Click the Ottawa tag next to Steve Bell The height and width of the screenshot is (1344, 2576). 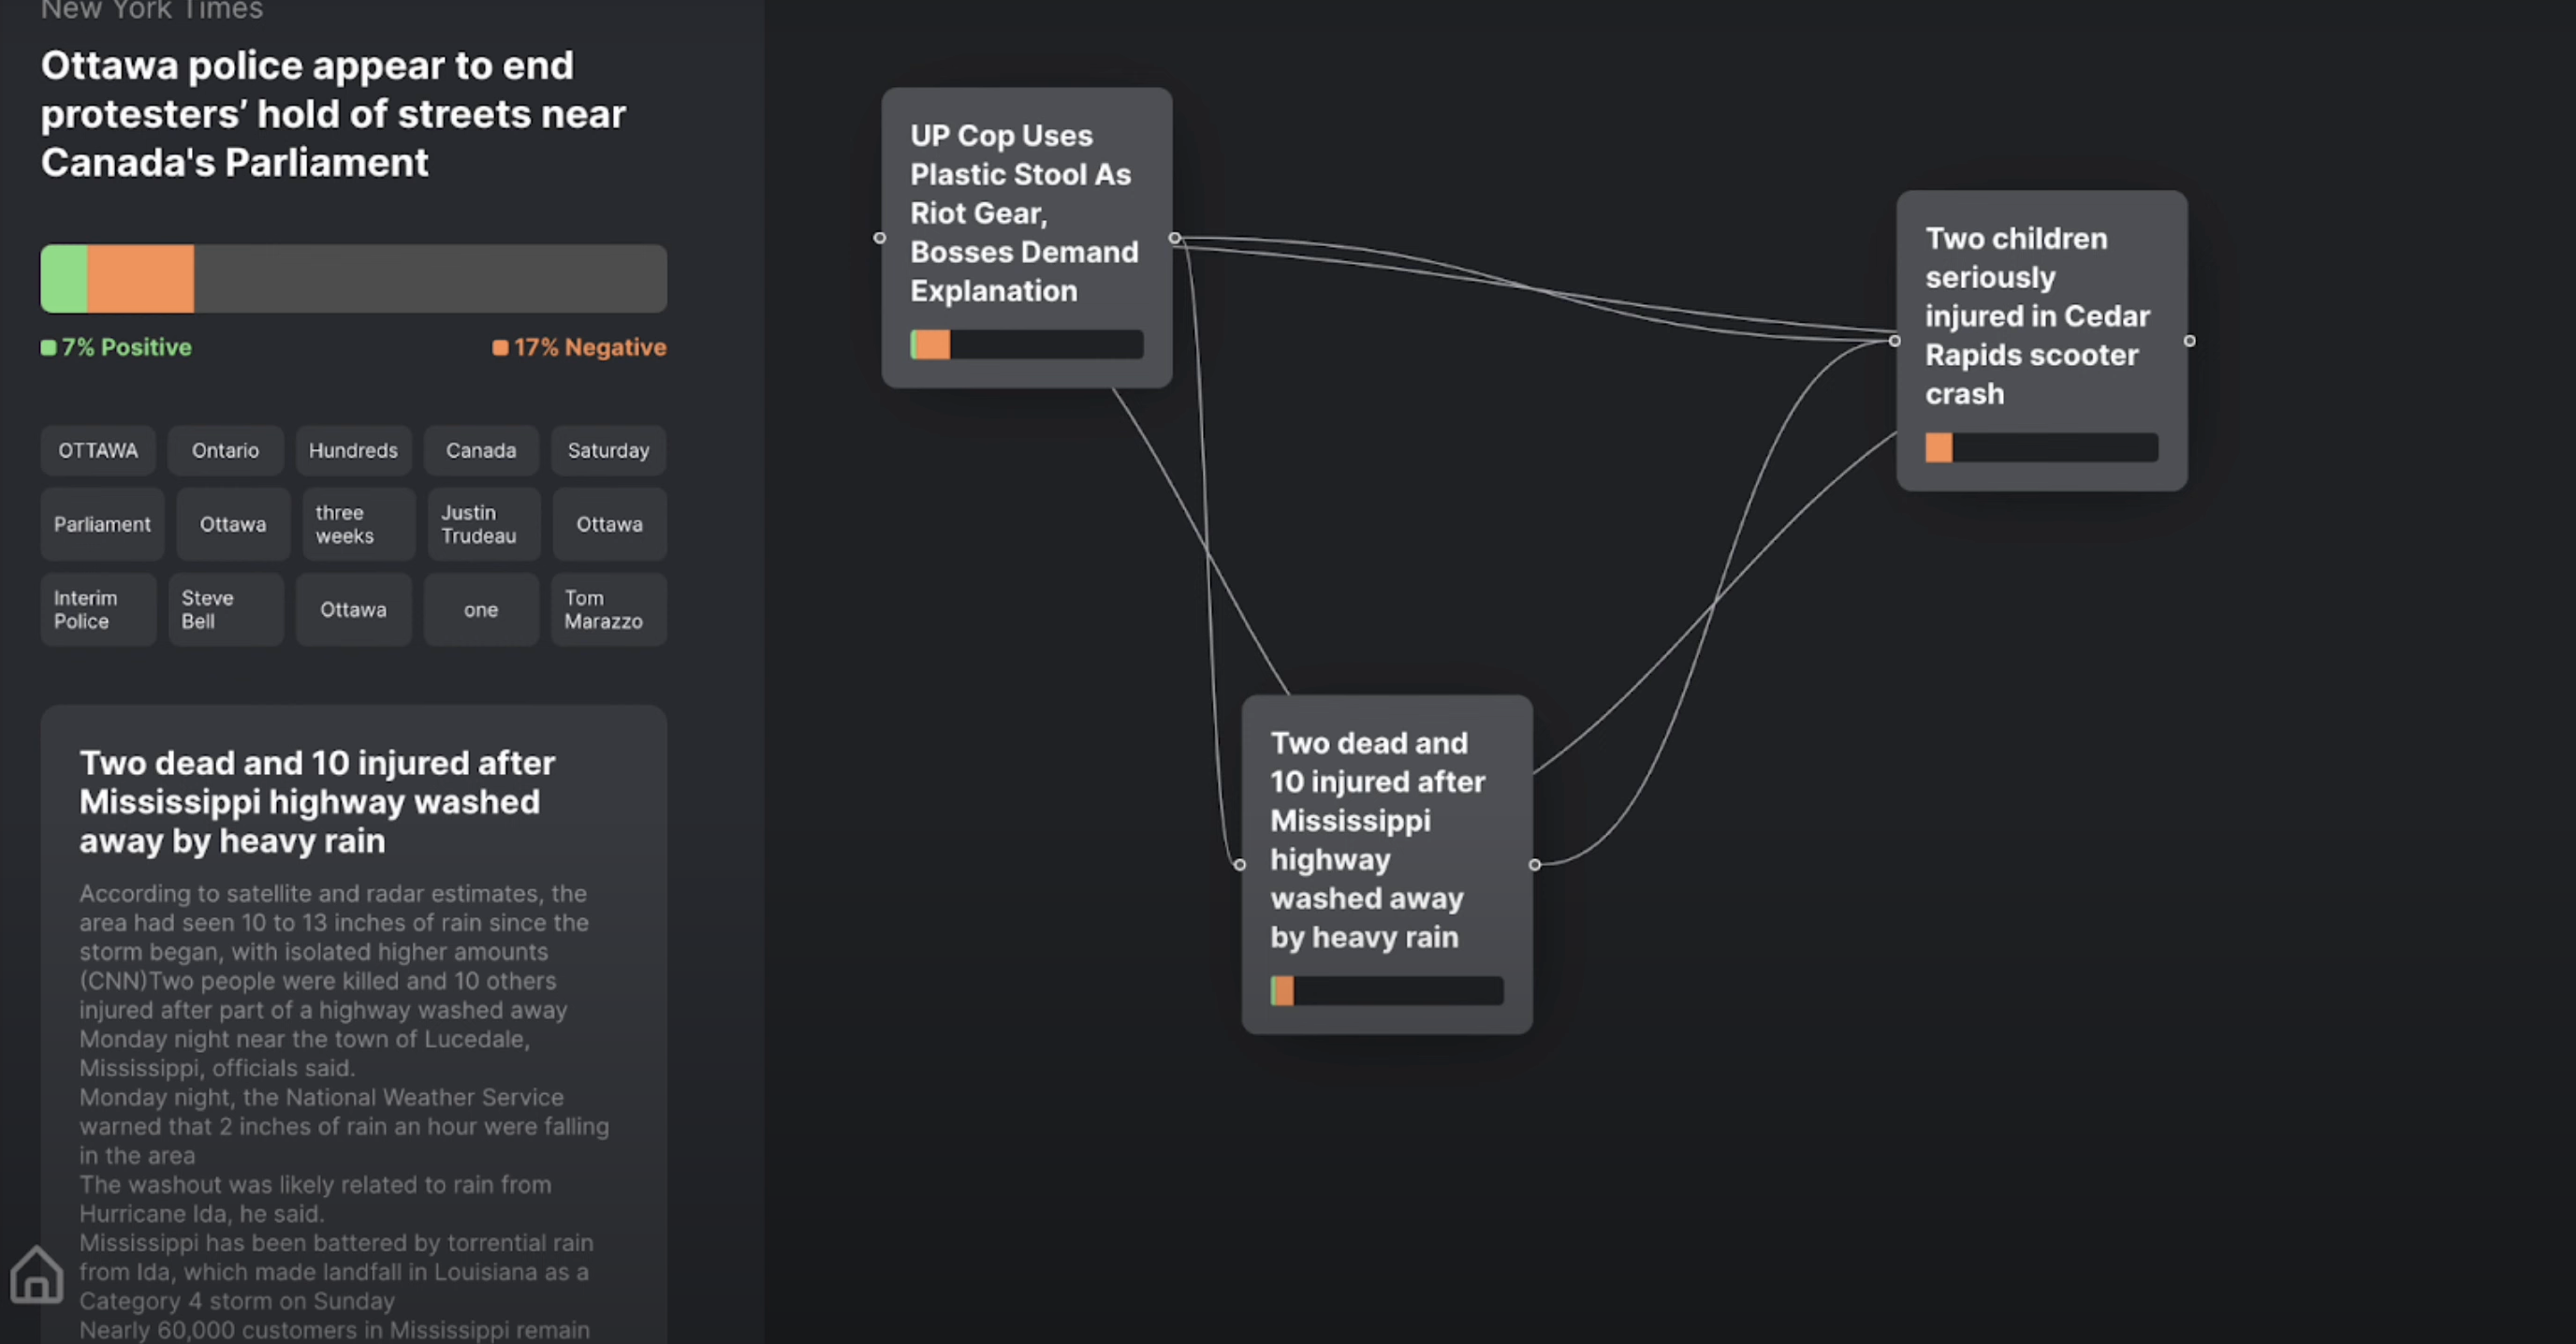pyautogui.click(x=353, y=609)
